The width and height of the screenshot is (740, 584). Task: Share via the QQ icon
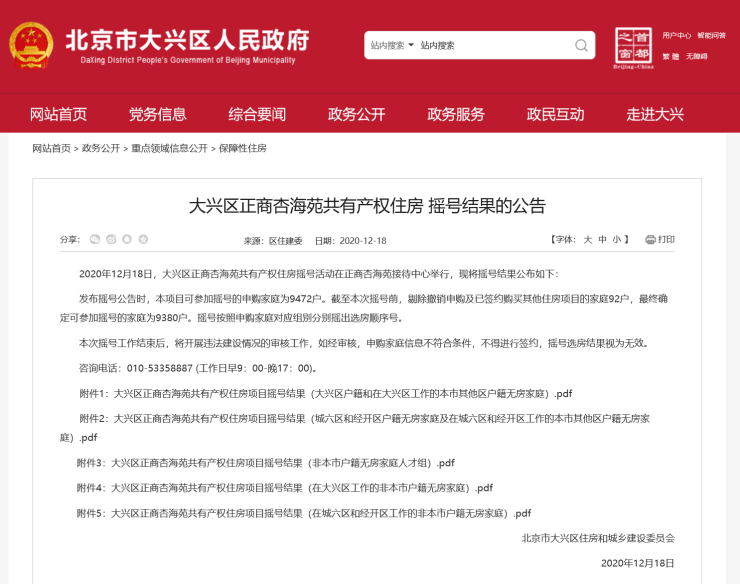click(126, 239)
